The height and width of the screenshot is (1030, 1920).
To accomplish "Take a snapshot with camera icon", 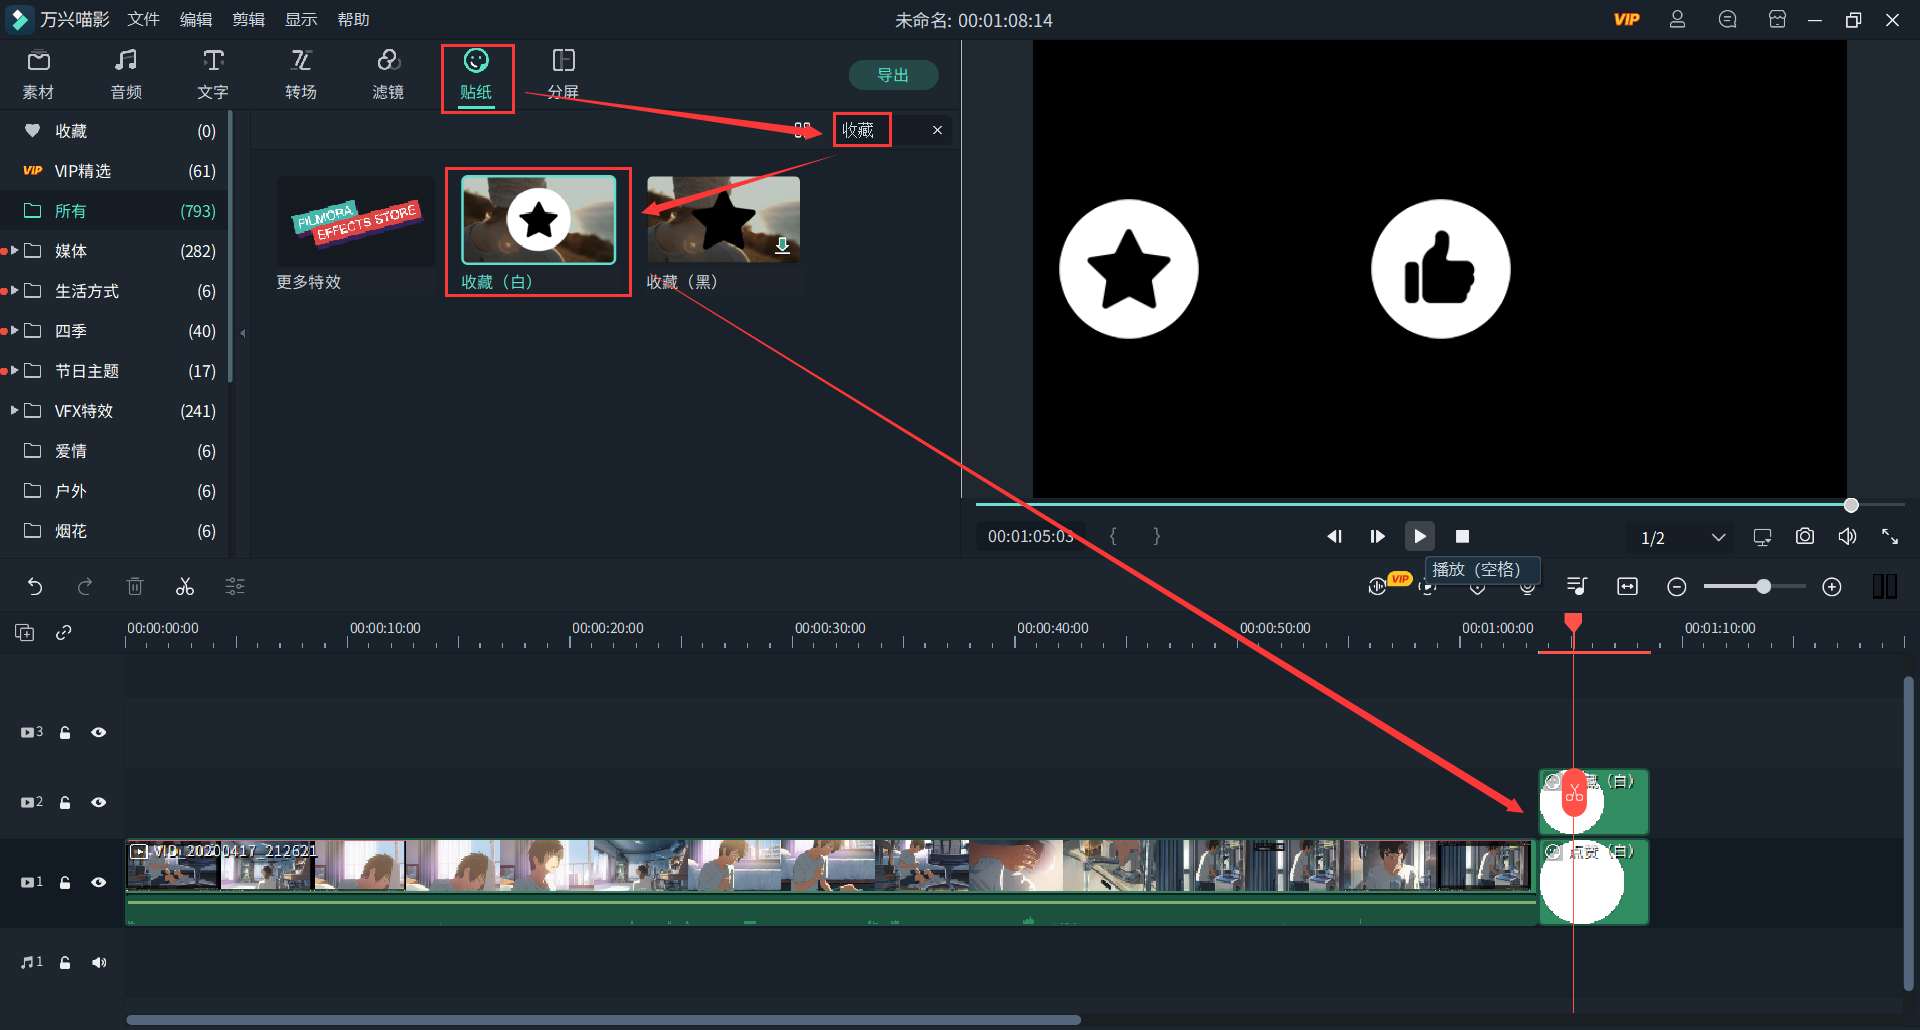I will tap(1804, 537).
